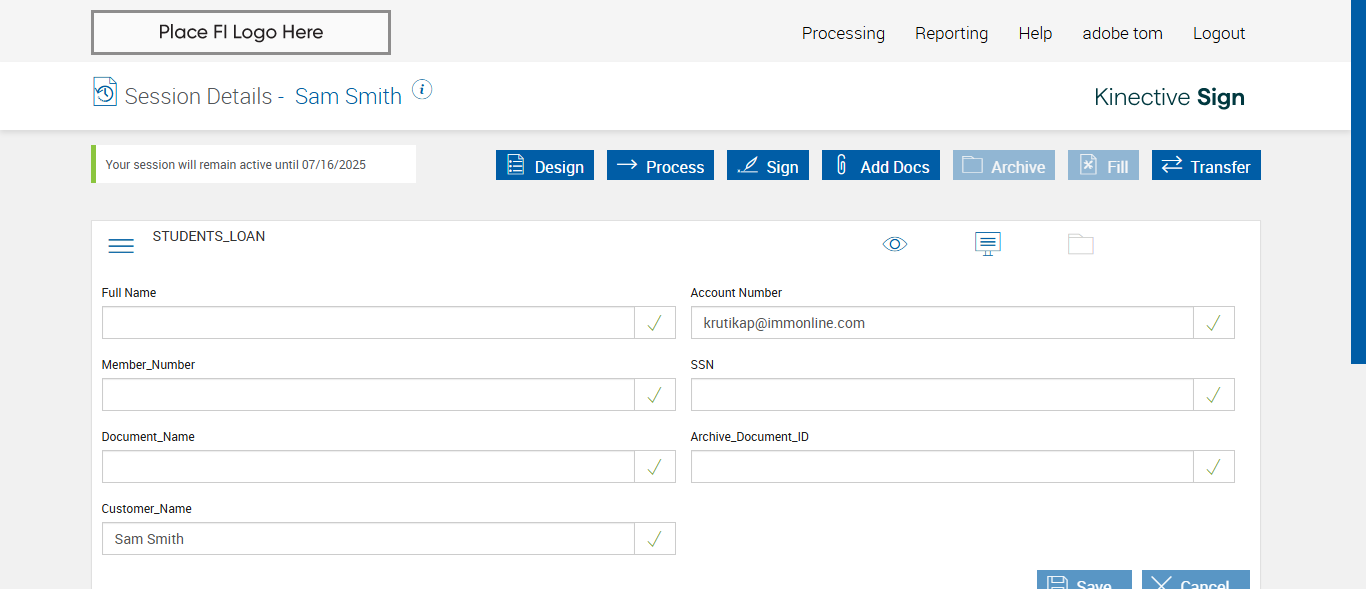This screenshot has width=1366, height=589.
Task: Open the Reporting menu
Action: [x=951, y=33]
